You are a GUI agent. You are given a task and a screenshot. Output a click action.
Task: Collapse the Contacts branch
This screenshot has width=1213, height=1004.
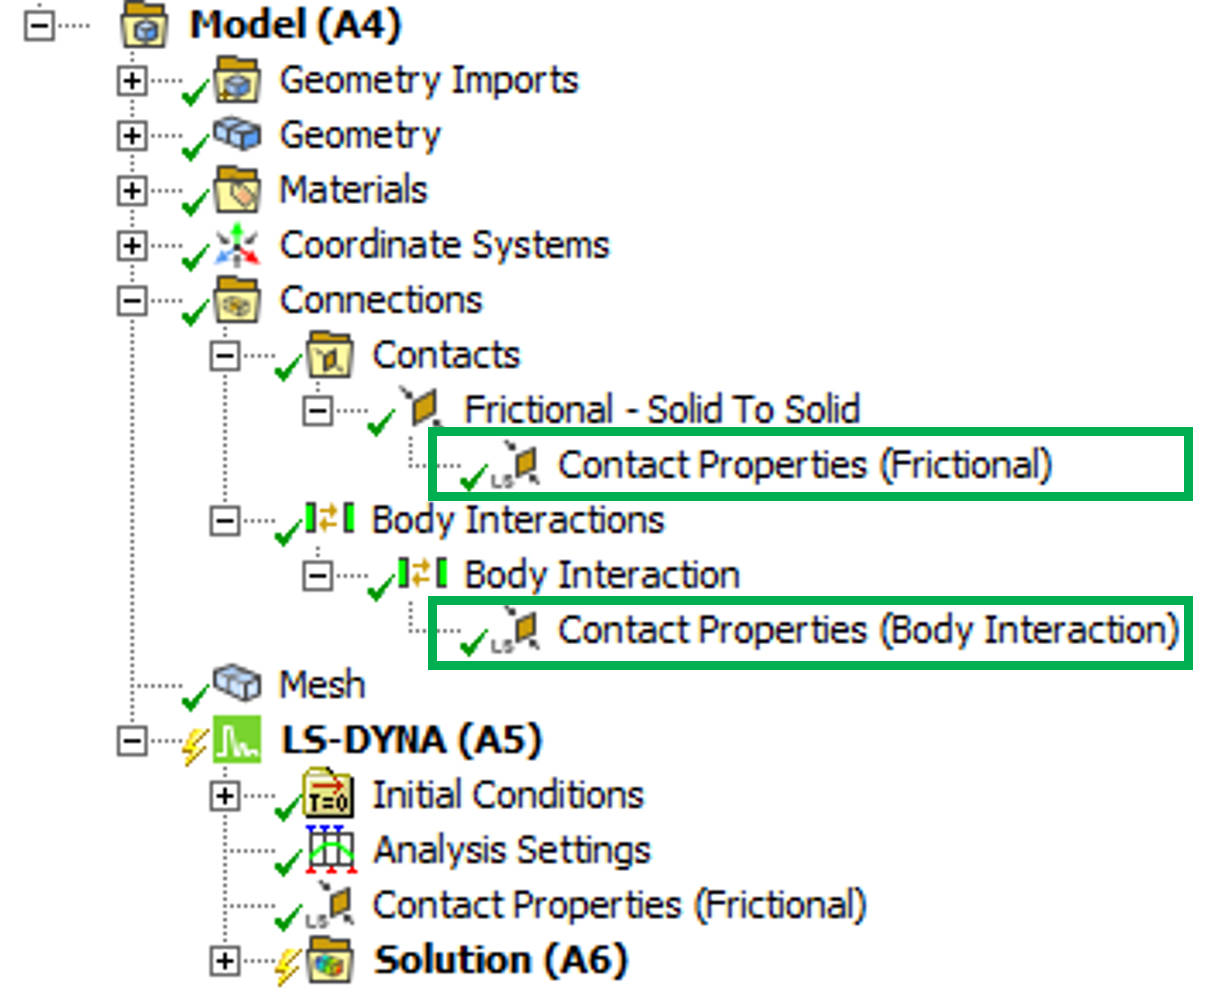coord(225,355)
